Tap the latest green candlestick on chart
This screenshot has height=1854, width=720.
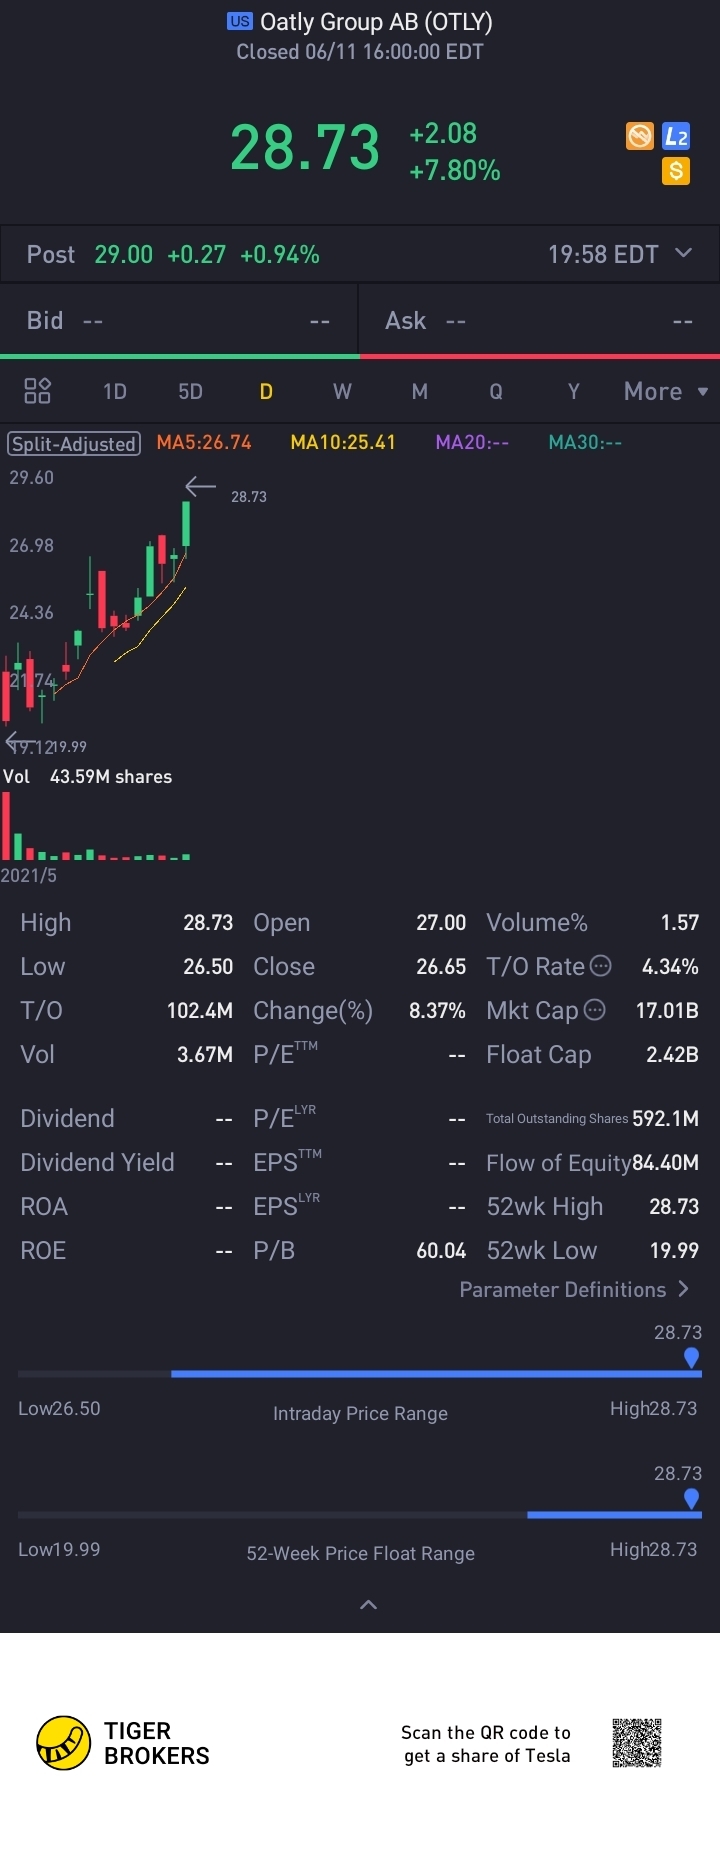186,524
